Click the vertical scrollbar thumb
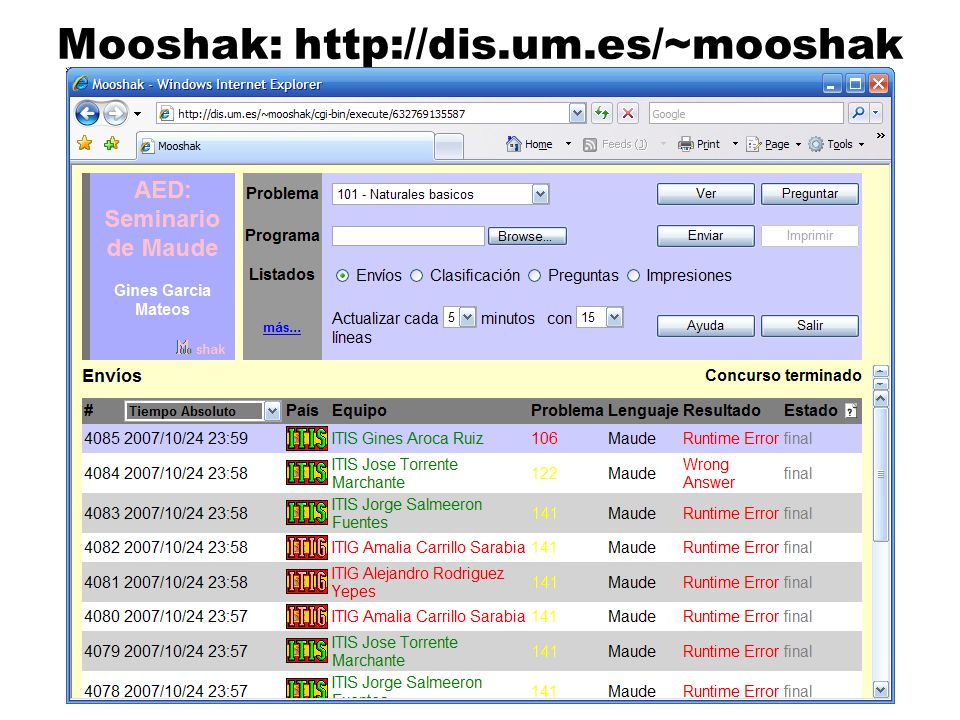The width and height of the screenshot is (960, 720). click(x=880, y=474)
